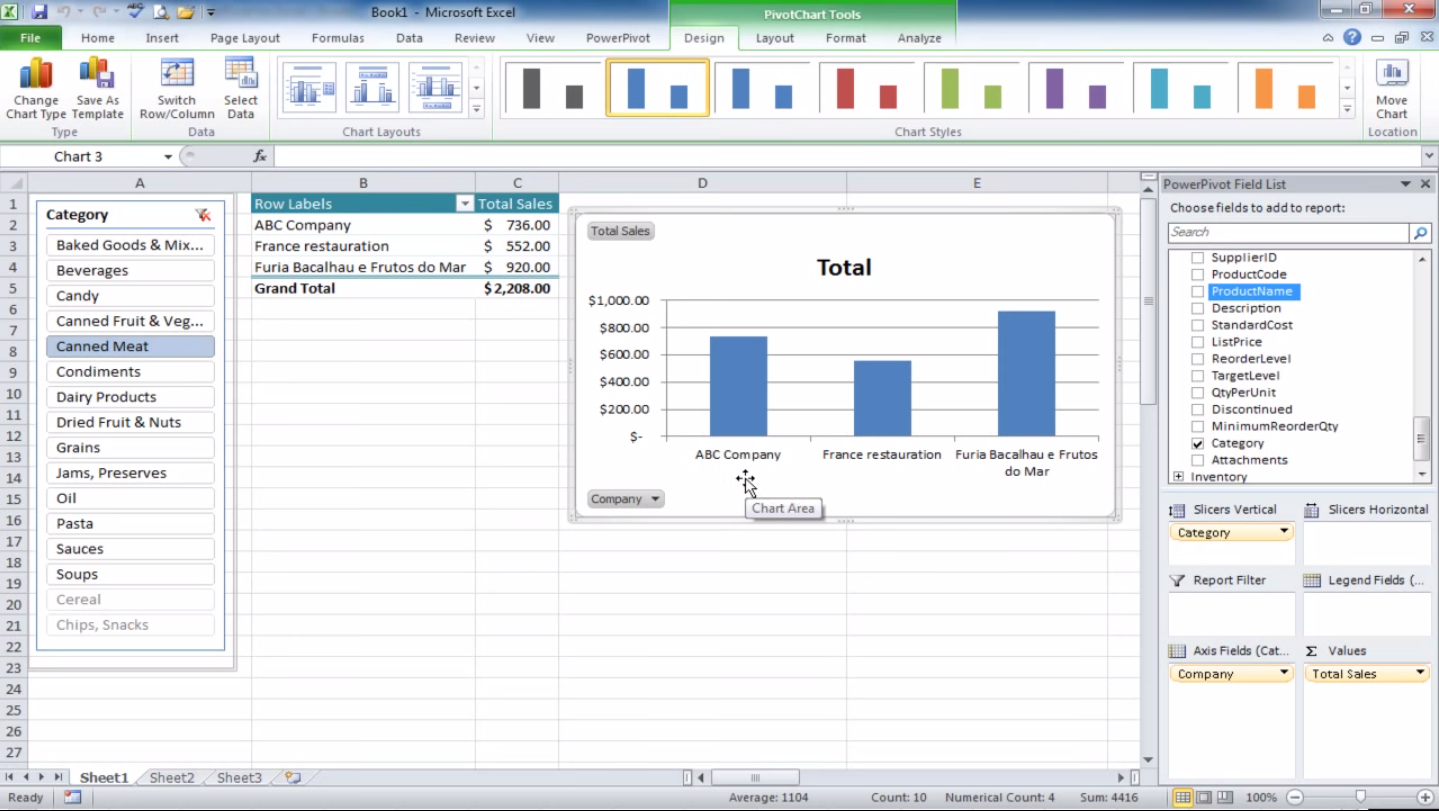This screenshot has width=1439, height=811.
Task: Click the macro recording icon in status bar
Action: (x=72, y=797)
